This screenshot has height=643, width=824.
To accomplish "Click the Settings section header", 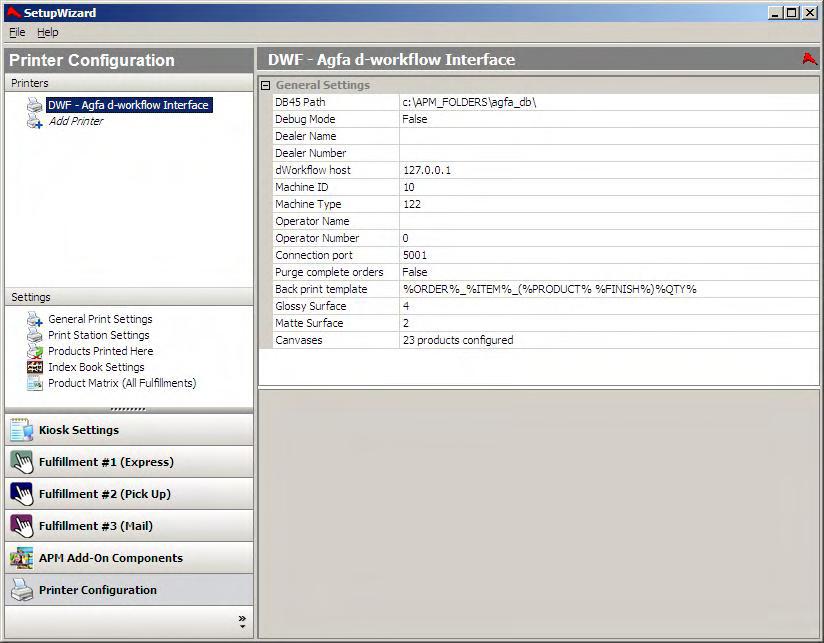I will tap(129, 297).
